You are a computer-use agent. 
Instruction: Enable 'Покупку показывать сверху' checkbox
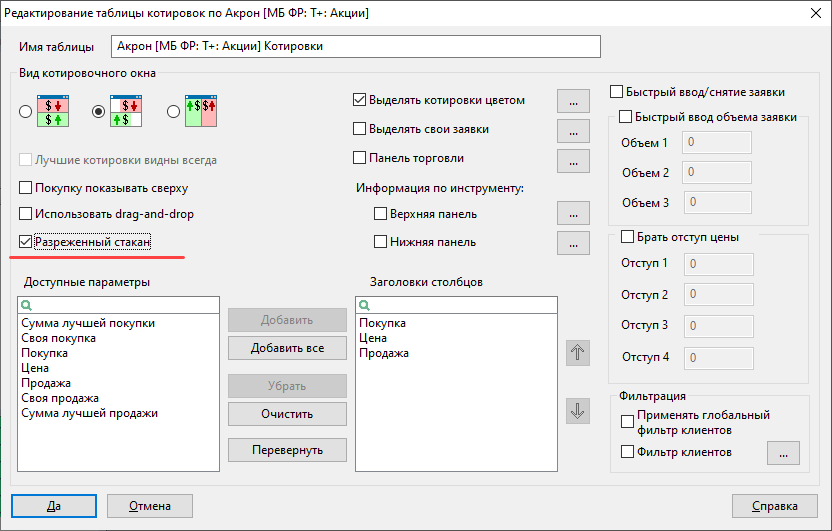(26, 188)
